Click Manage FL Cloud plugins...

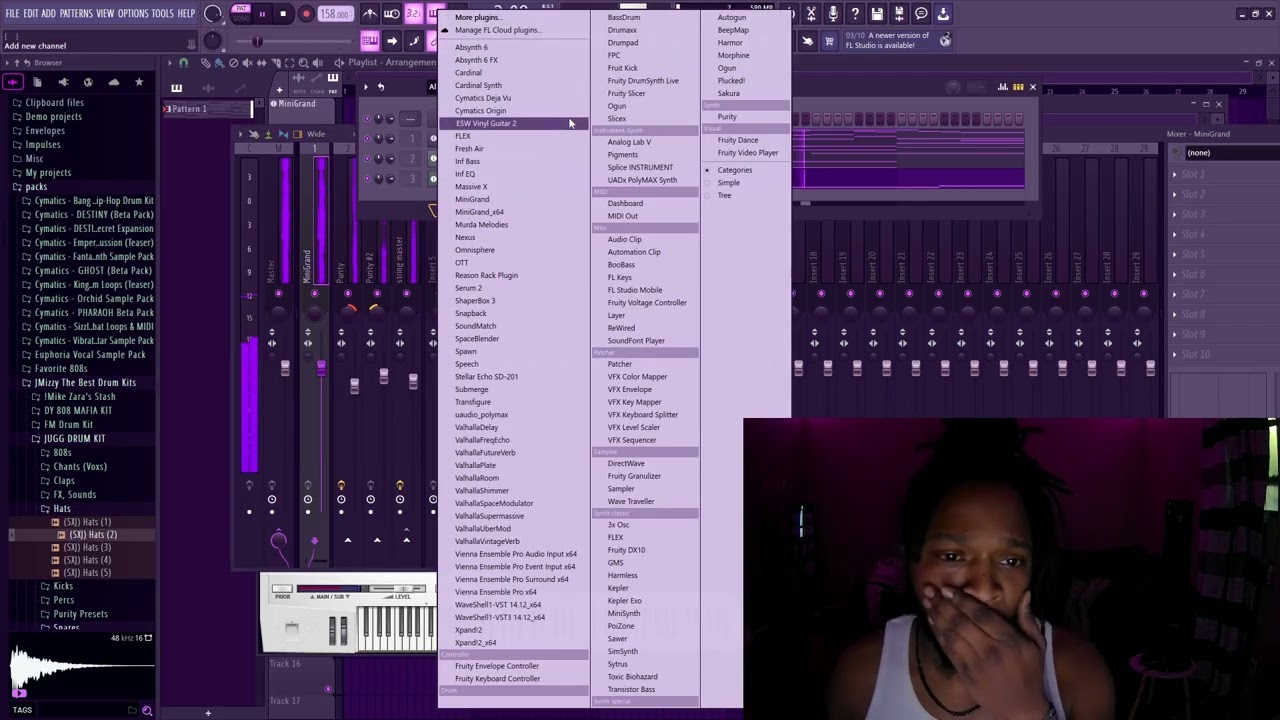[497, 30]
